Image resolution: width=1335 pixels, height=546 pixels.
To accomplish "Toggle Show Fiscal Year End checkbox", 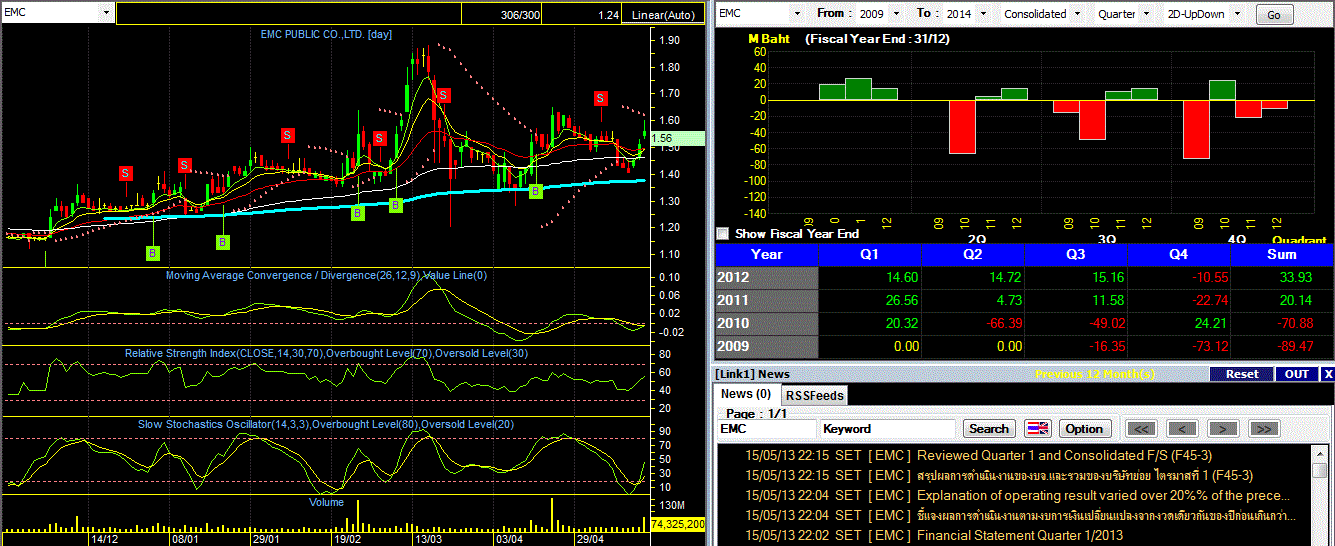I will point(723,233).
